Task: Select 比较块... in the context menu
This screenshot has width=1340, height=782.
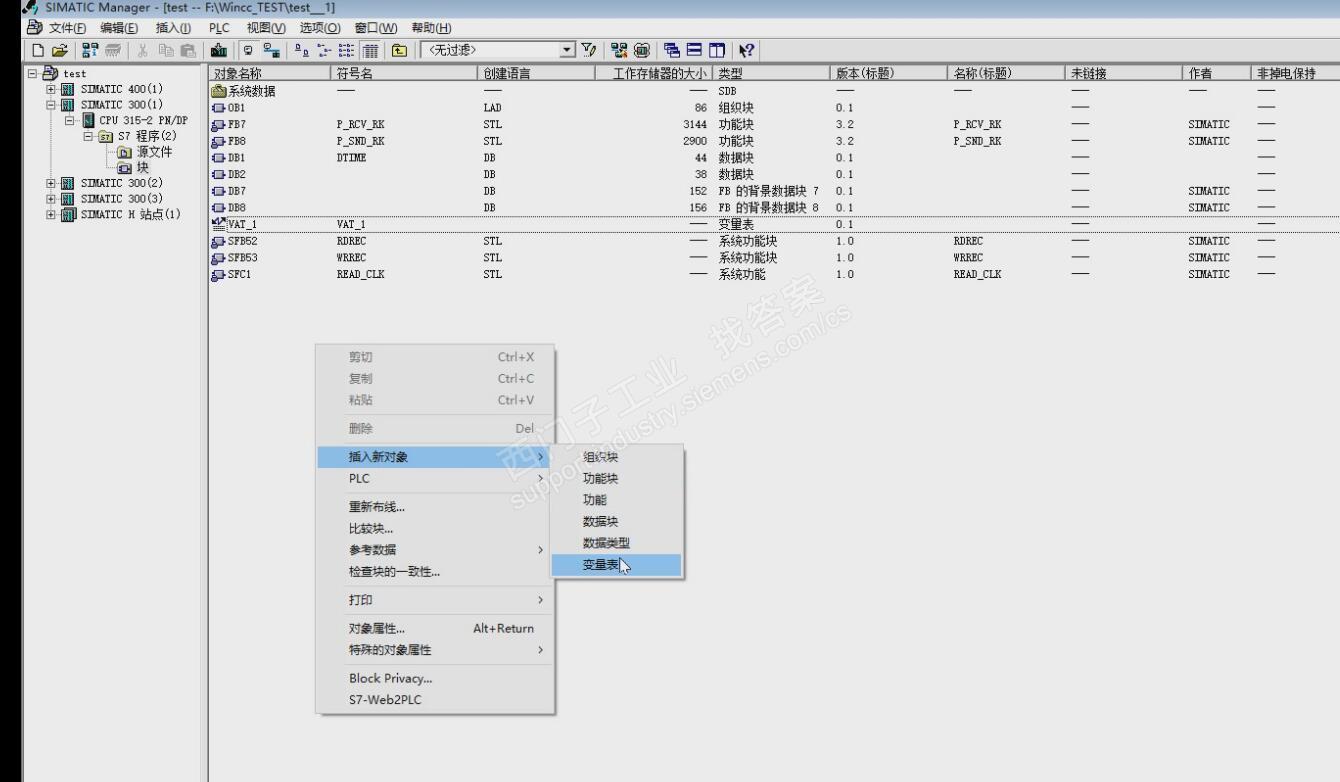Action: click(435, 528)
